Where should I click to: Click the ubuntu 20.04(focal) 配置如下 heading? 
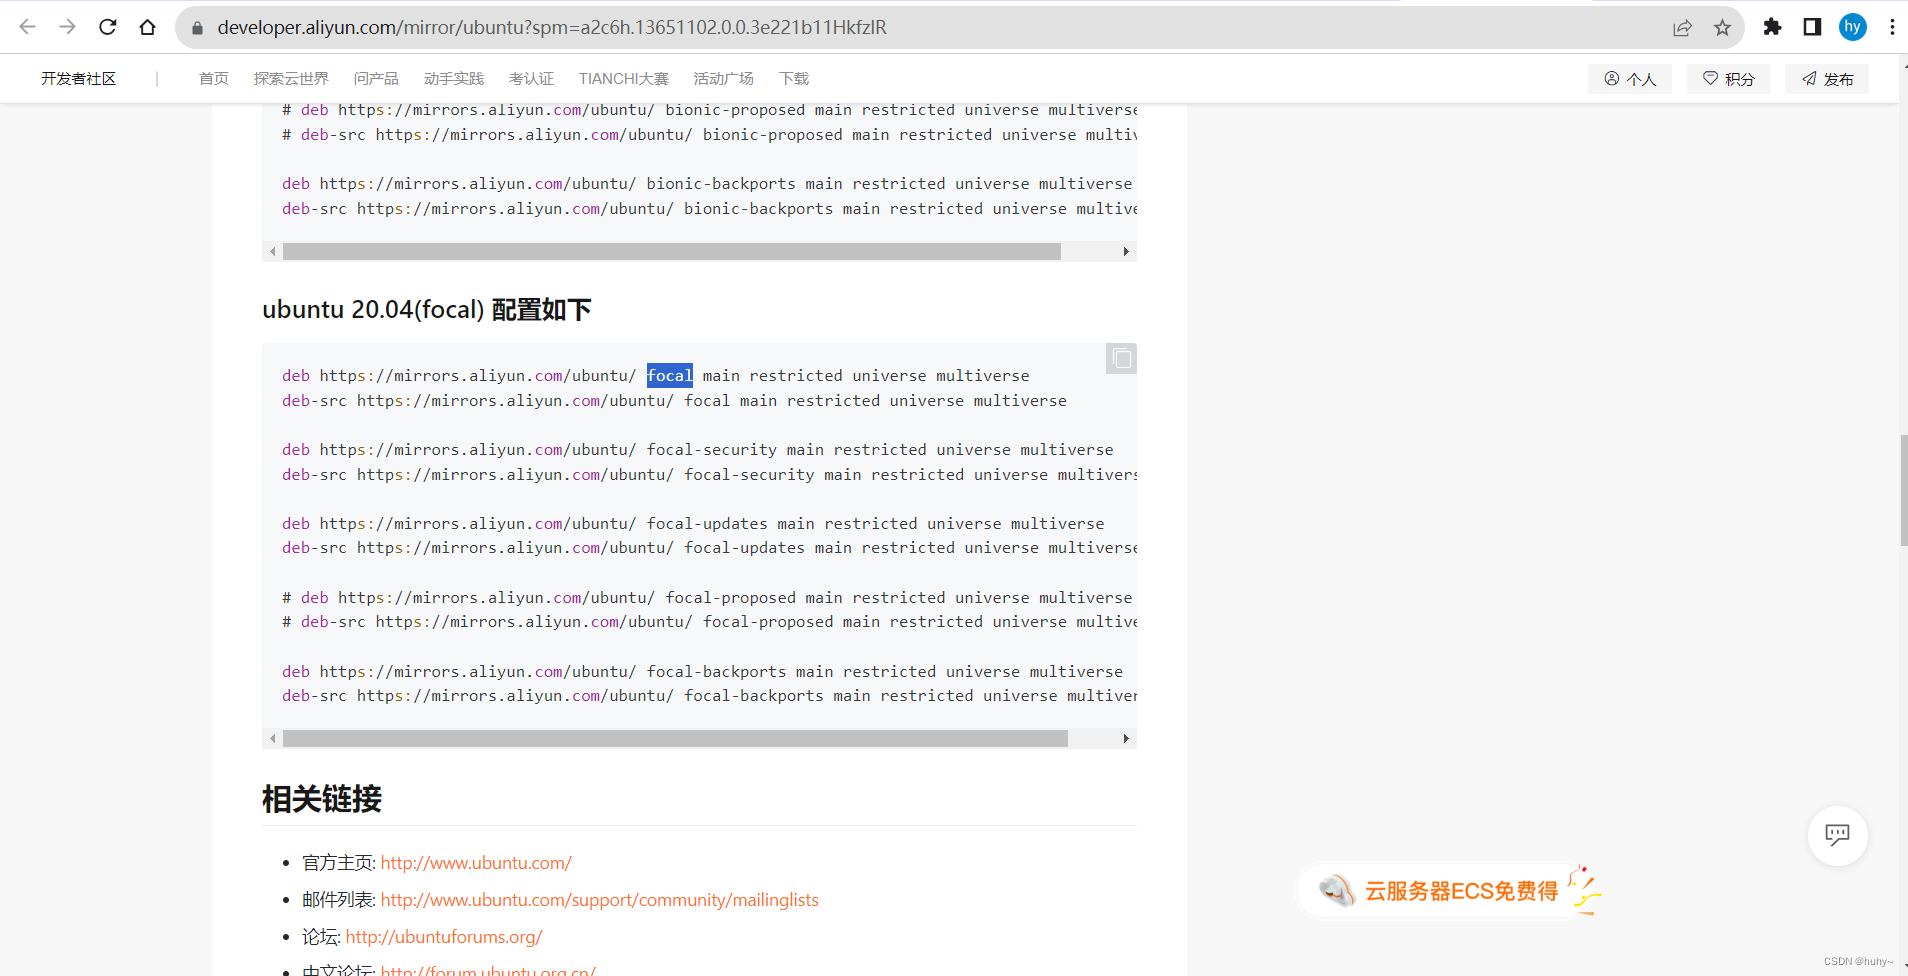click(x=427, y=310)
